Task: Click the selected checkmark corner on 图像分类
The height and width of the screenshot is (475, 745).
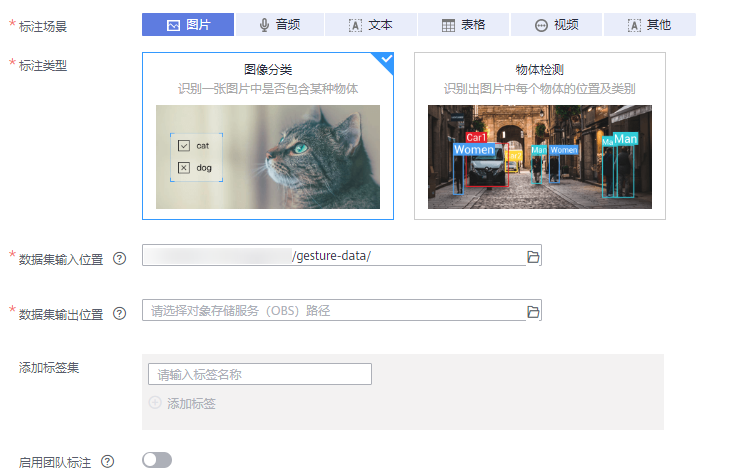Action: pyautogui.click(x=386, y=60)
